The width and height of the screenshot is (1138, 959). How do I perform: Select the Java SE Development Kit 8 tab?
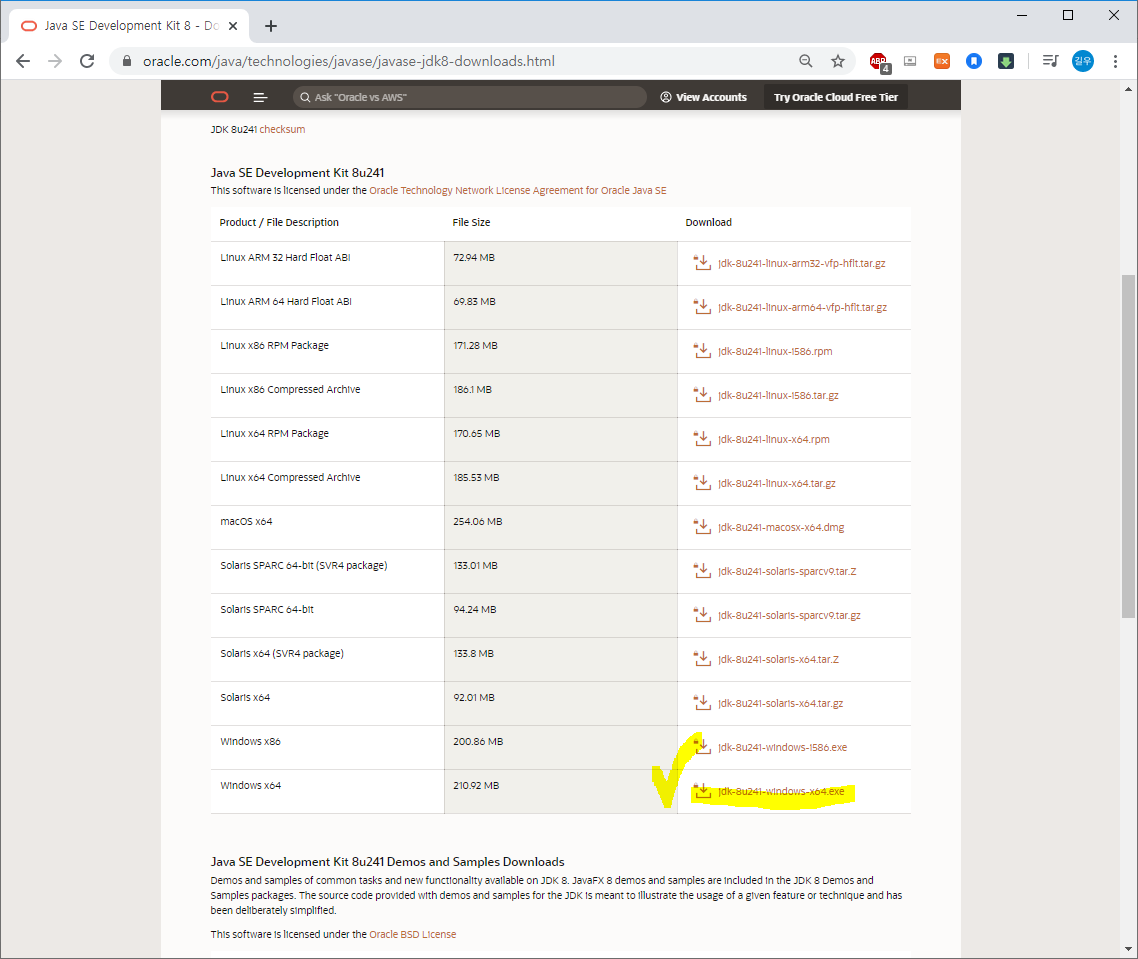click(x=131, y=26)
